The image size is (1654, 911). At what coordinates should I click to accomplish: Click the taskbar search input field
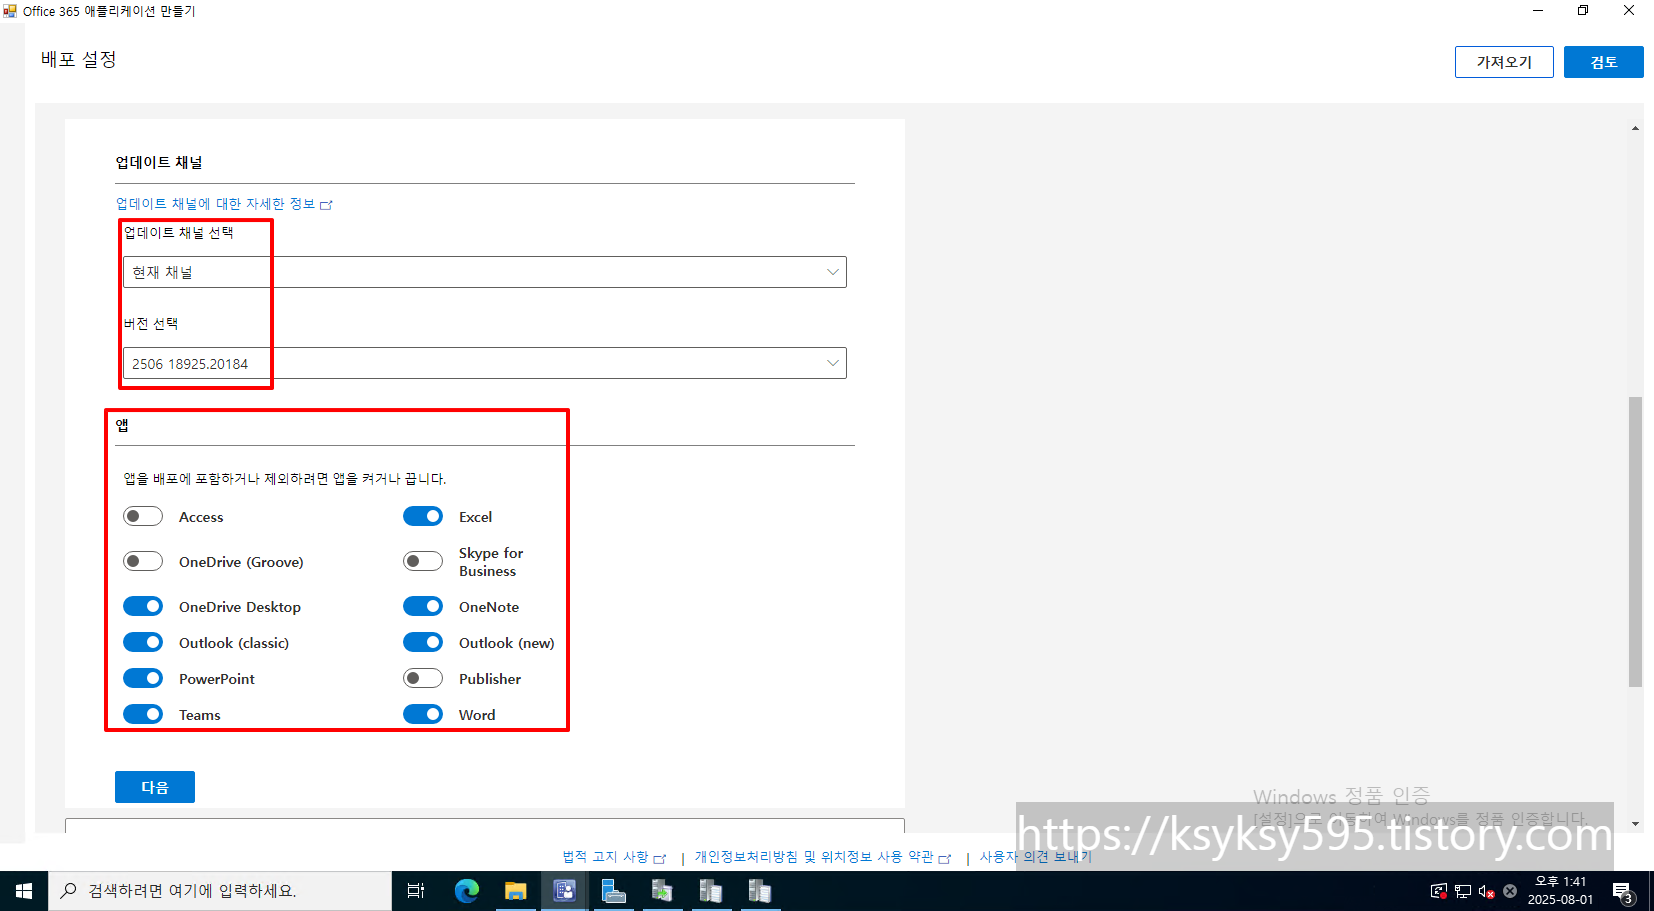[x=220, y=890]
